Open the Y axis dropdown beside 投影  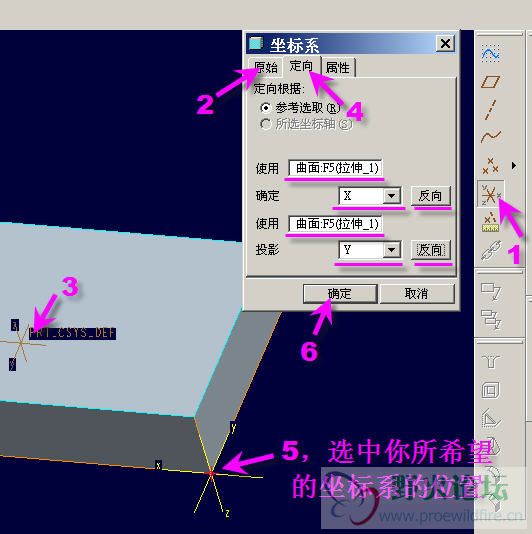tap(391, 250)
